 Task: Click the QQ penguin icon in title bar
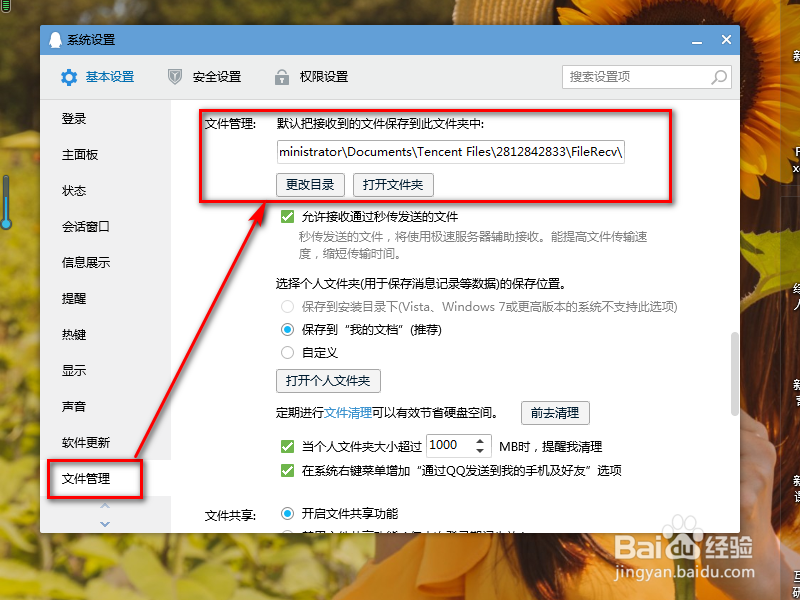coord(56,39)
